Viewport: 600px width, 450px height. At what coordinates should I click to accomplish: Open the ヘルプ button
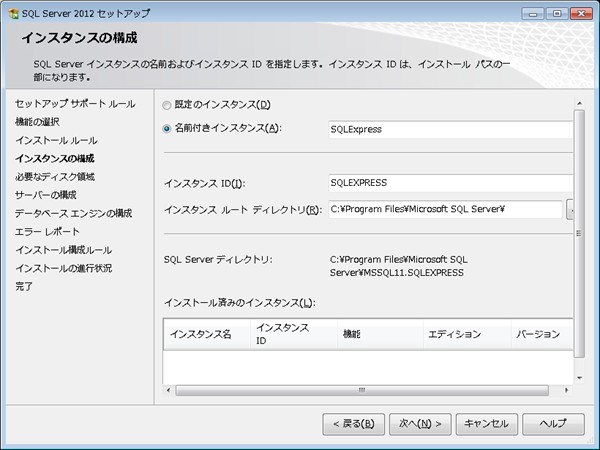[x=553, y=424]
